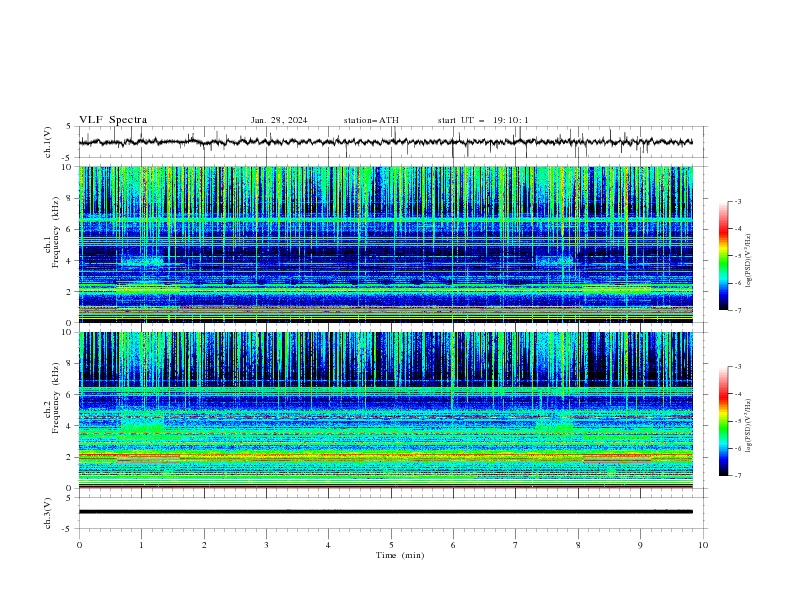Click time axis tick label "9"
This screenshot has height=612, width=792.
[x=640, y=545]
